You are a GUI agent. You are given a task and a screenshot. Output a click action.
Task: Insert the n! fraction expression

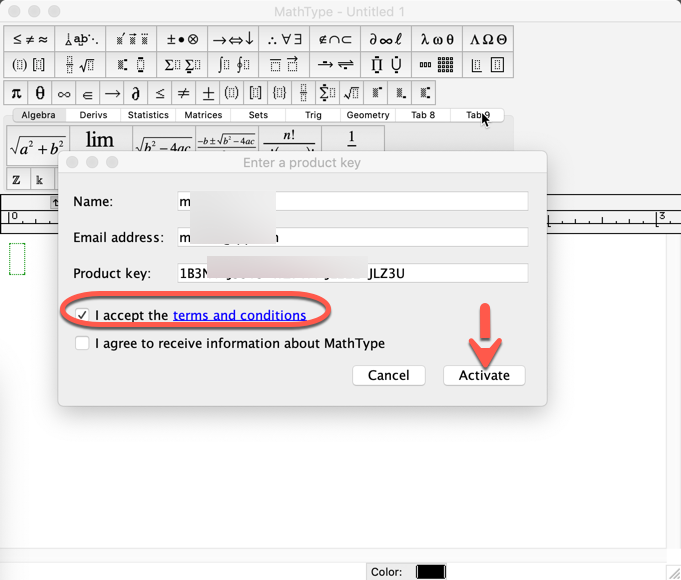290,139
